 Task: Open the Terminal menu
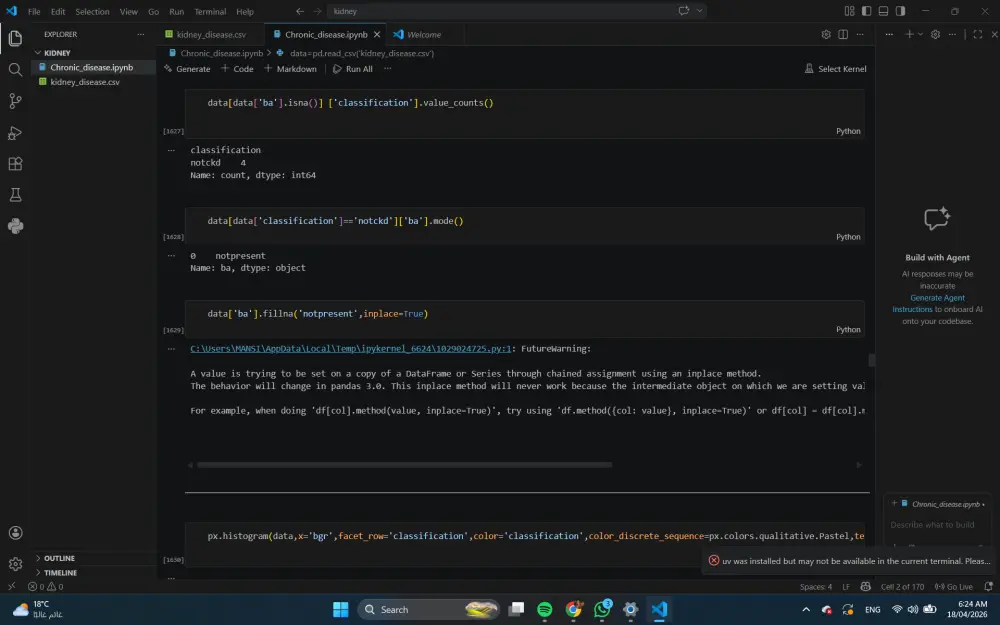click(210, 12)
